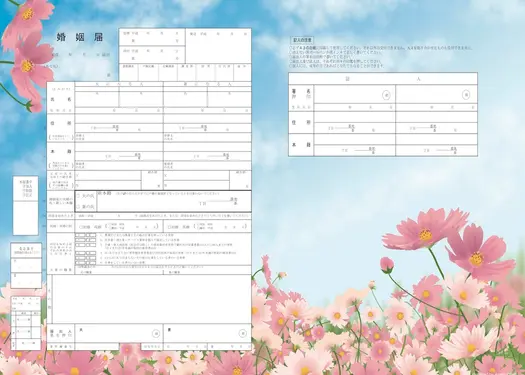Check the husband's 初婚 box
Screen dimensions: 525x375
coord(81,227)
